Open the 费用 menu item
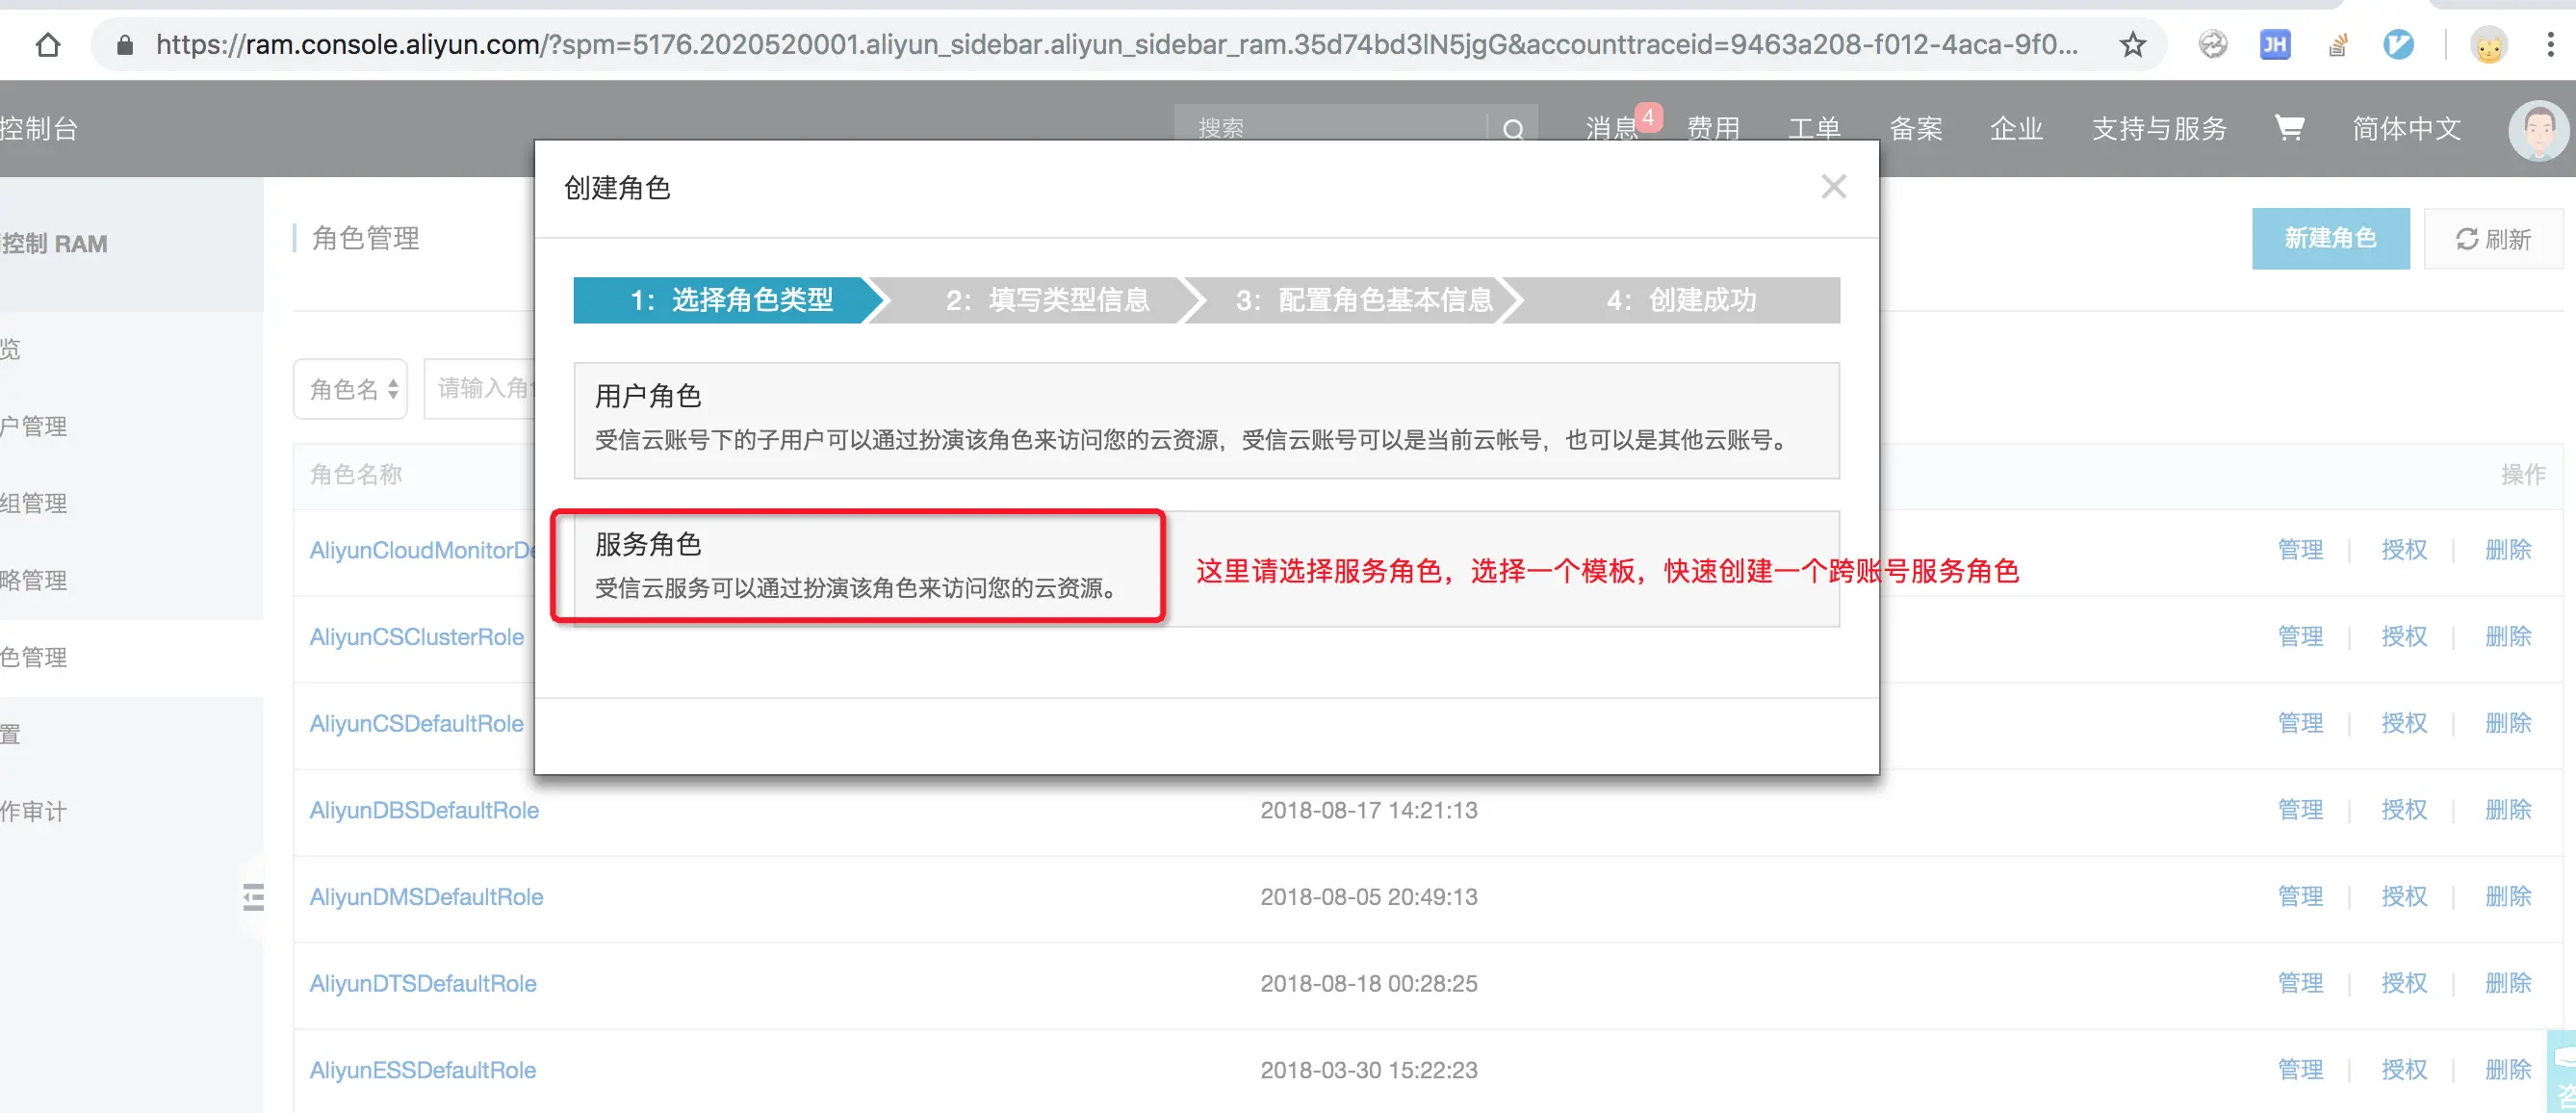 tap(1713, 129)
